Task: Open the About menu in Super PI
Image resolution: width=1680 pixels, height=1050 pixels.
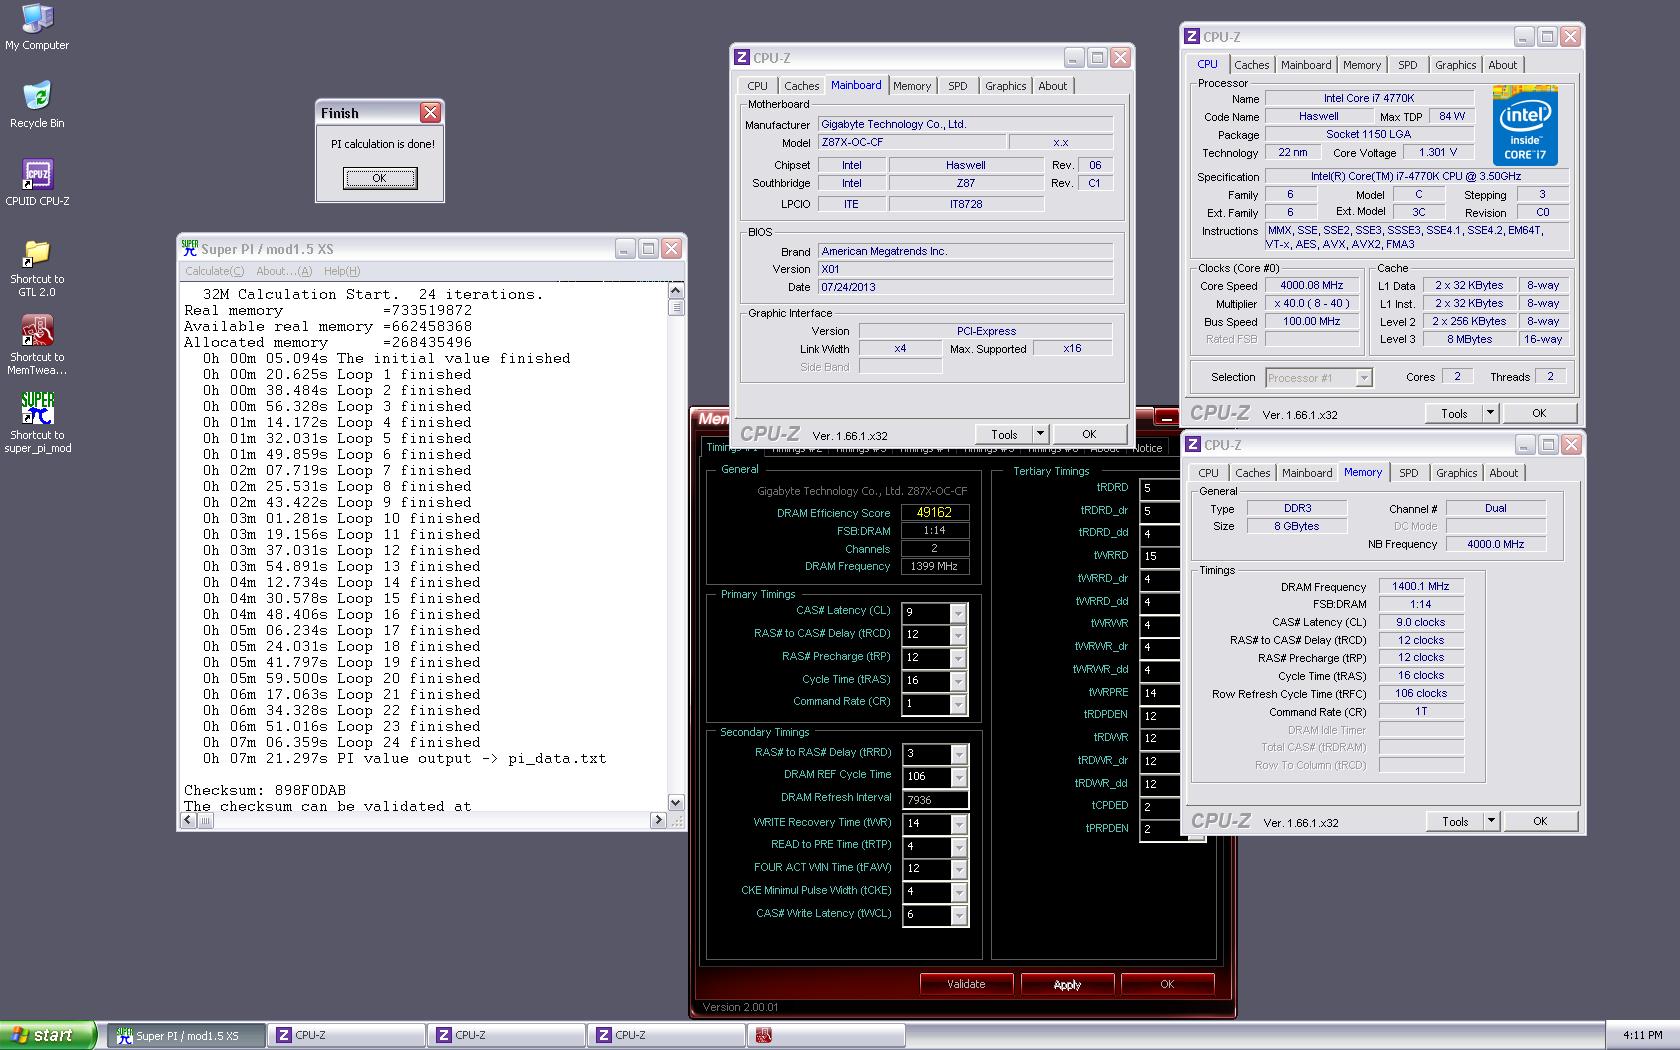Action: click(x=284, y=271)
